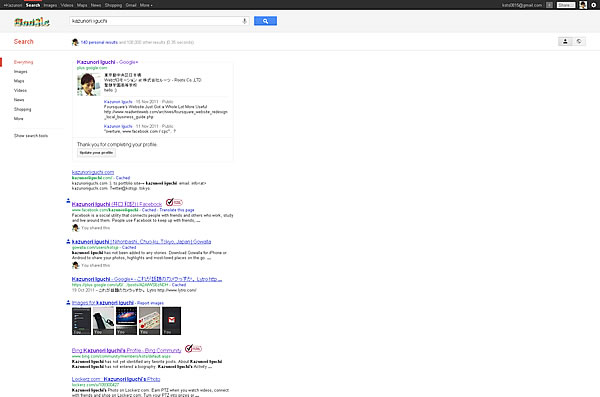The image size is (600, 397).
Task: Open second image result thumbnail
Action: point(103,321)
